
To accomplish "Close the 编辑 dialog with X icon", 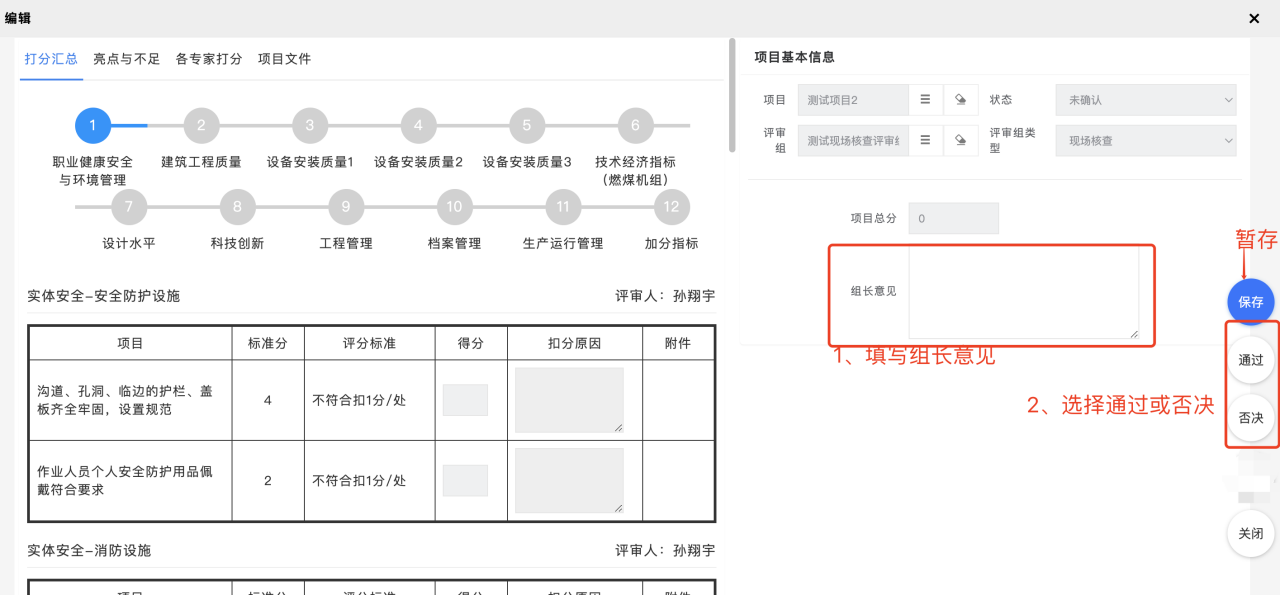I will pos(1254,18).
